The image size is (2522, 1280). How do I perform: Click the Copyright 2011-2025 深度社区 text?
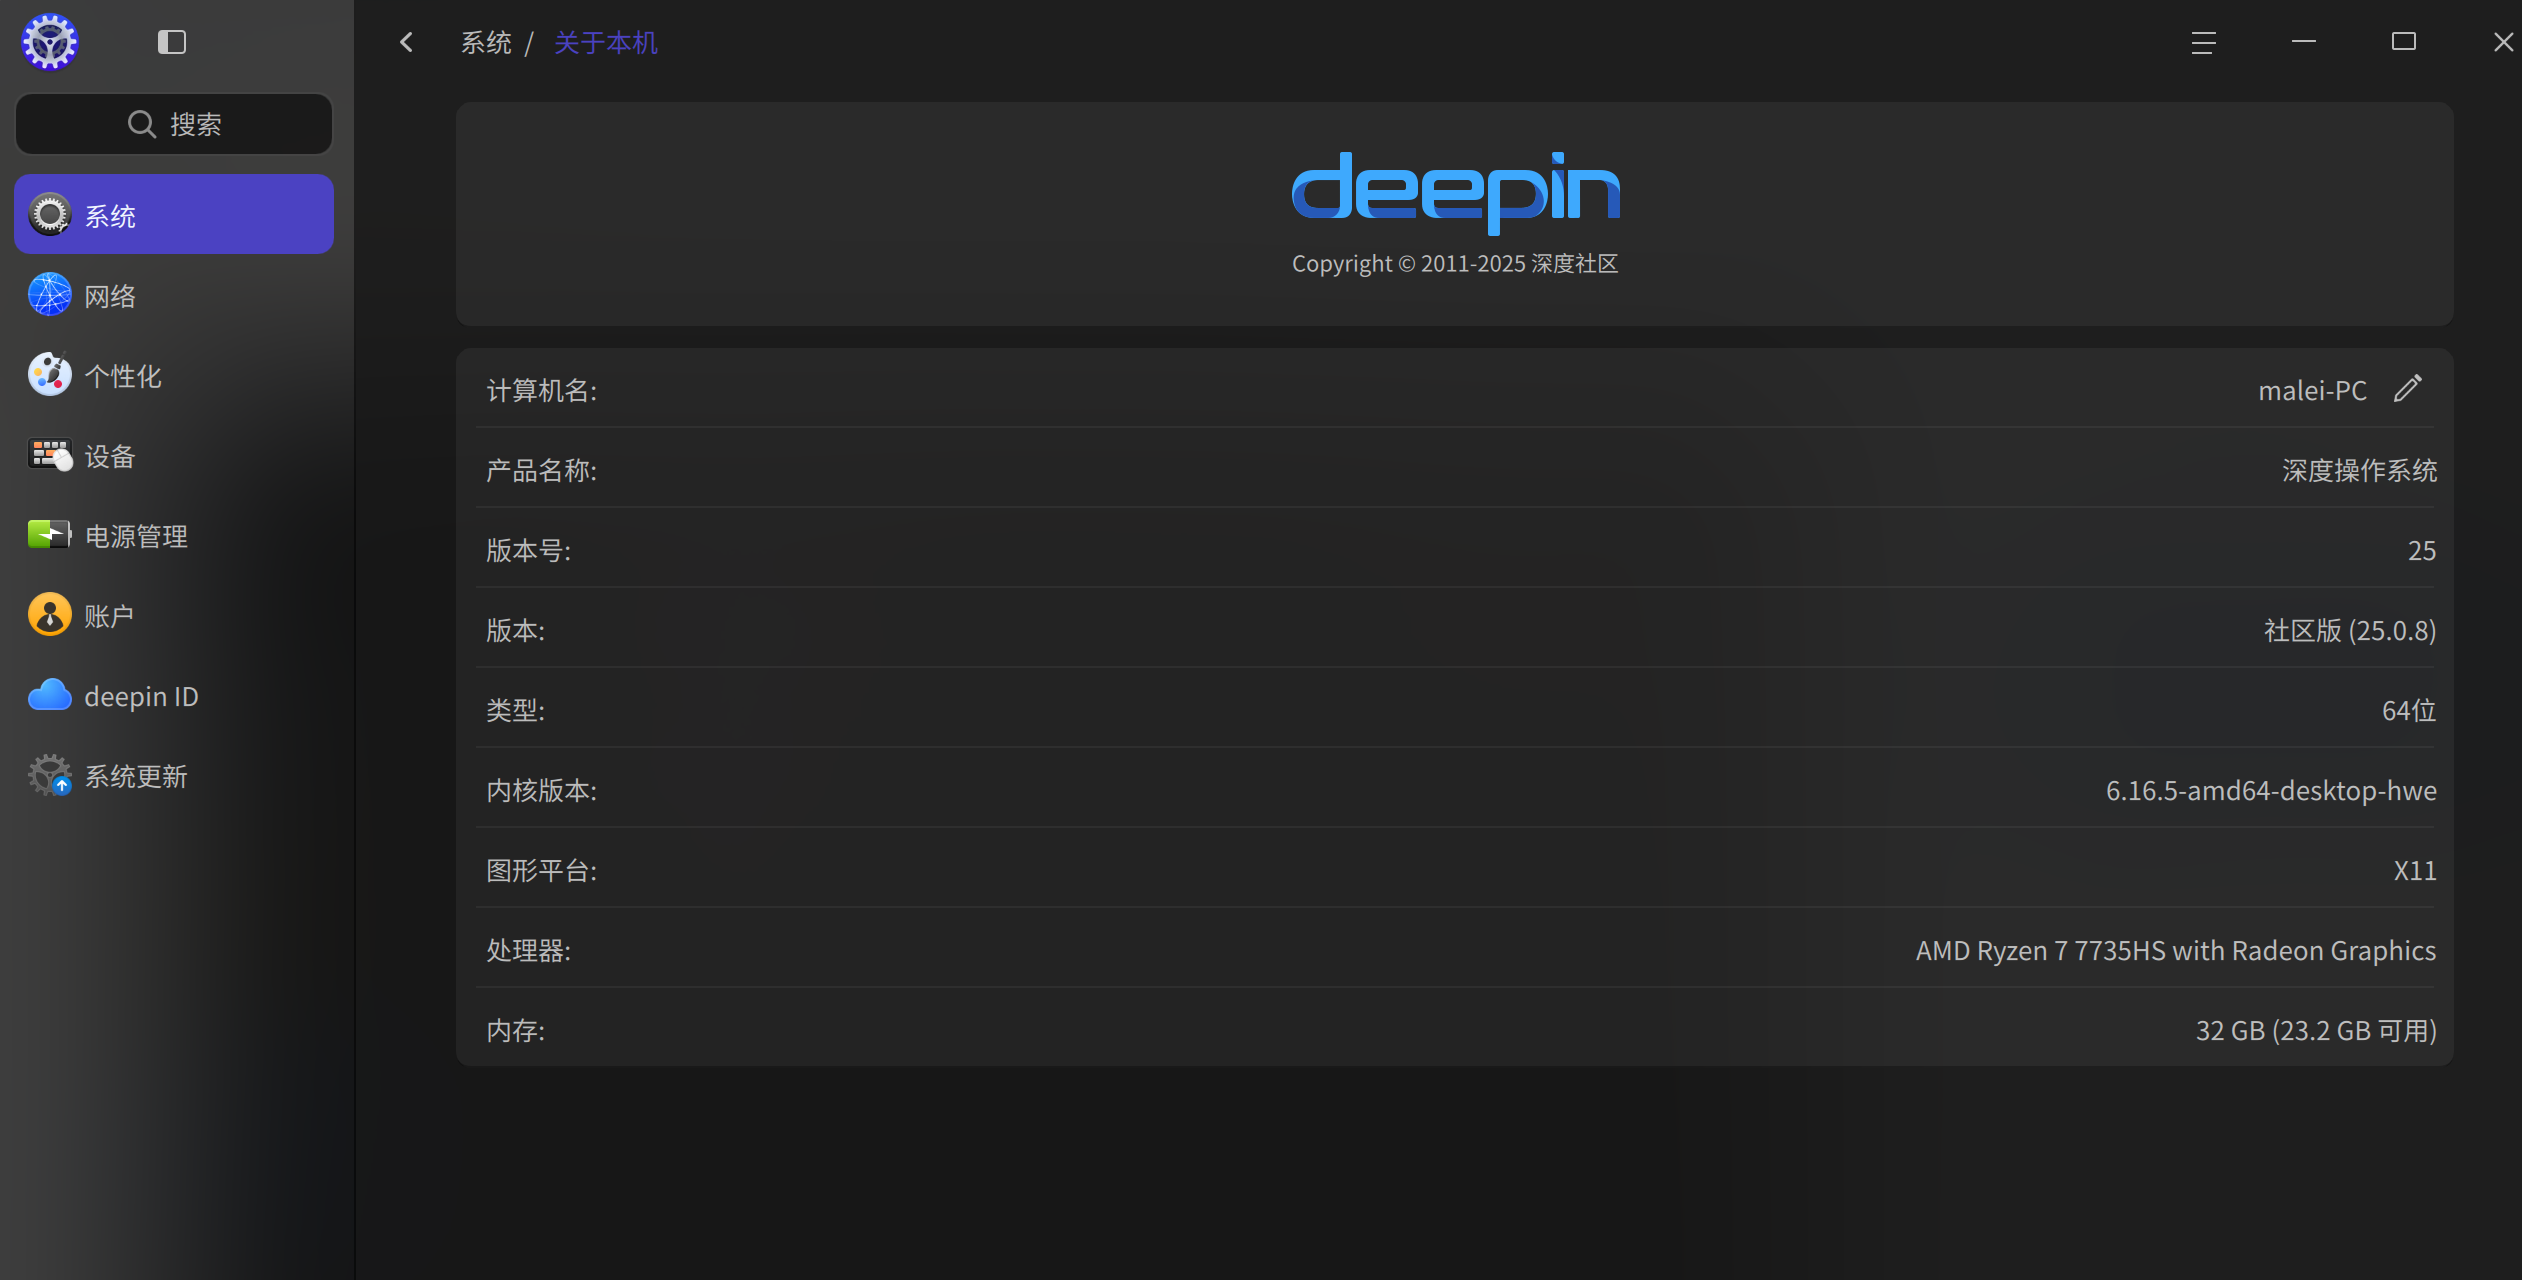tap(1455, 263)
